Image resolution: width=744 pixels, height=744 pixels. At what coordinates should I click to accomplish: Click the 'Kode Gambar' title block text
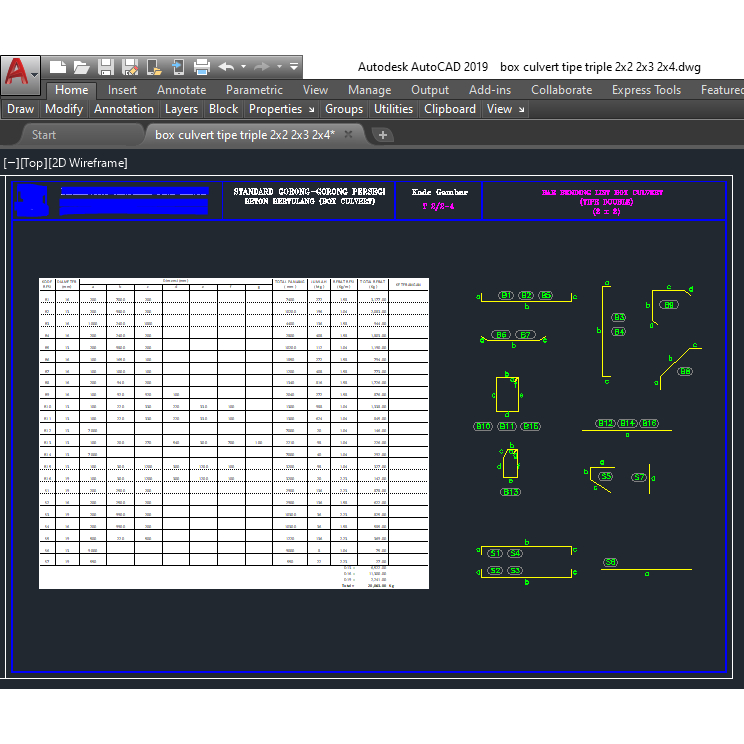pyautogui.click(x=439, y=192)
